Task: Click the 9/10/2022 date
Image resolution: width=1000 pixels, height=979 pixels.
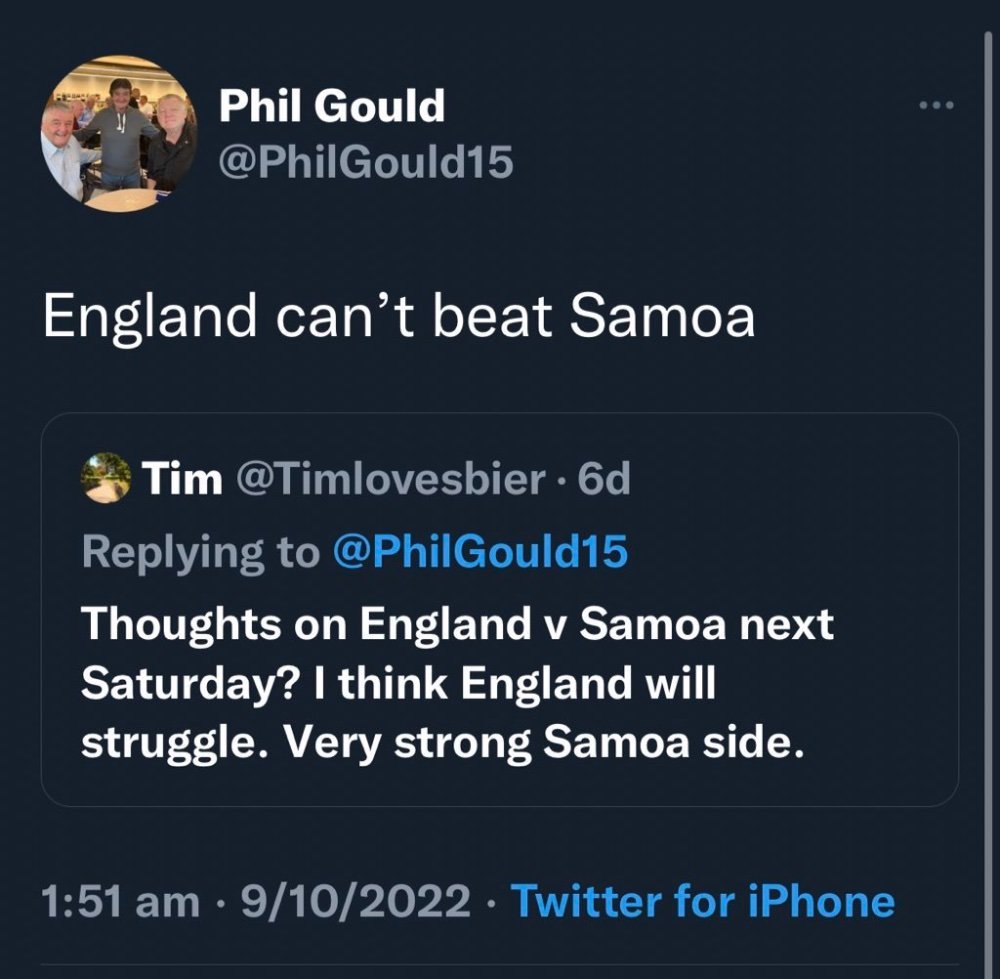Action: point(355,902)
